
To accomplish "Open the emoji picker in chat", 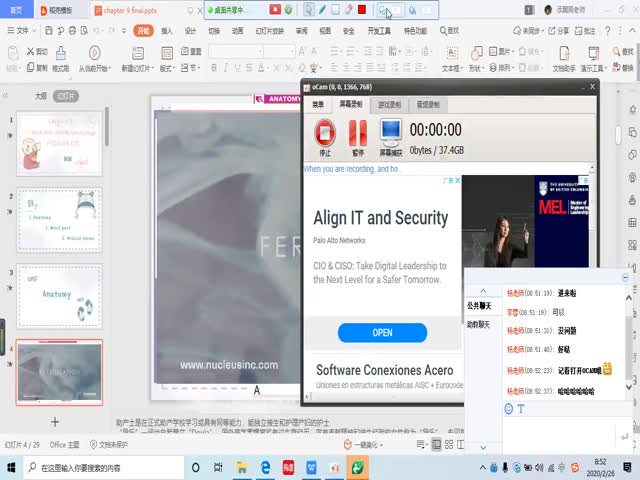I will (509, 409).
